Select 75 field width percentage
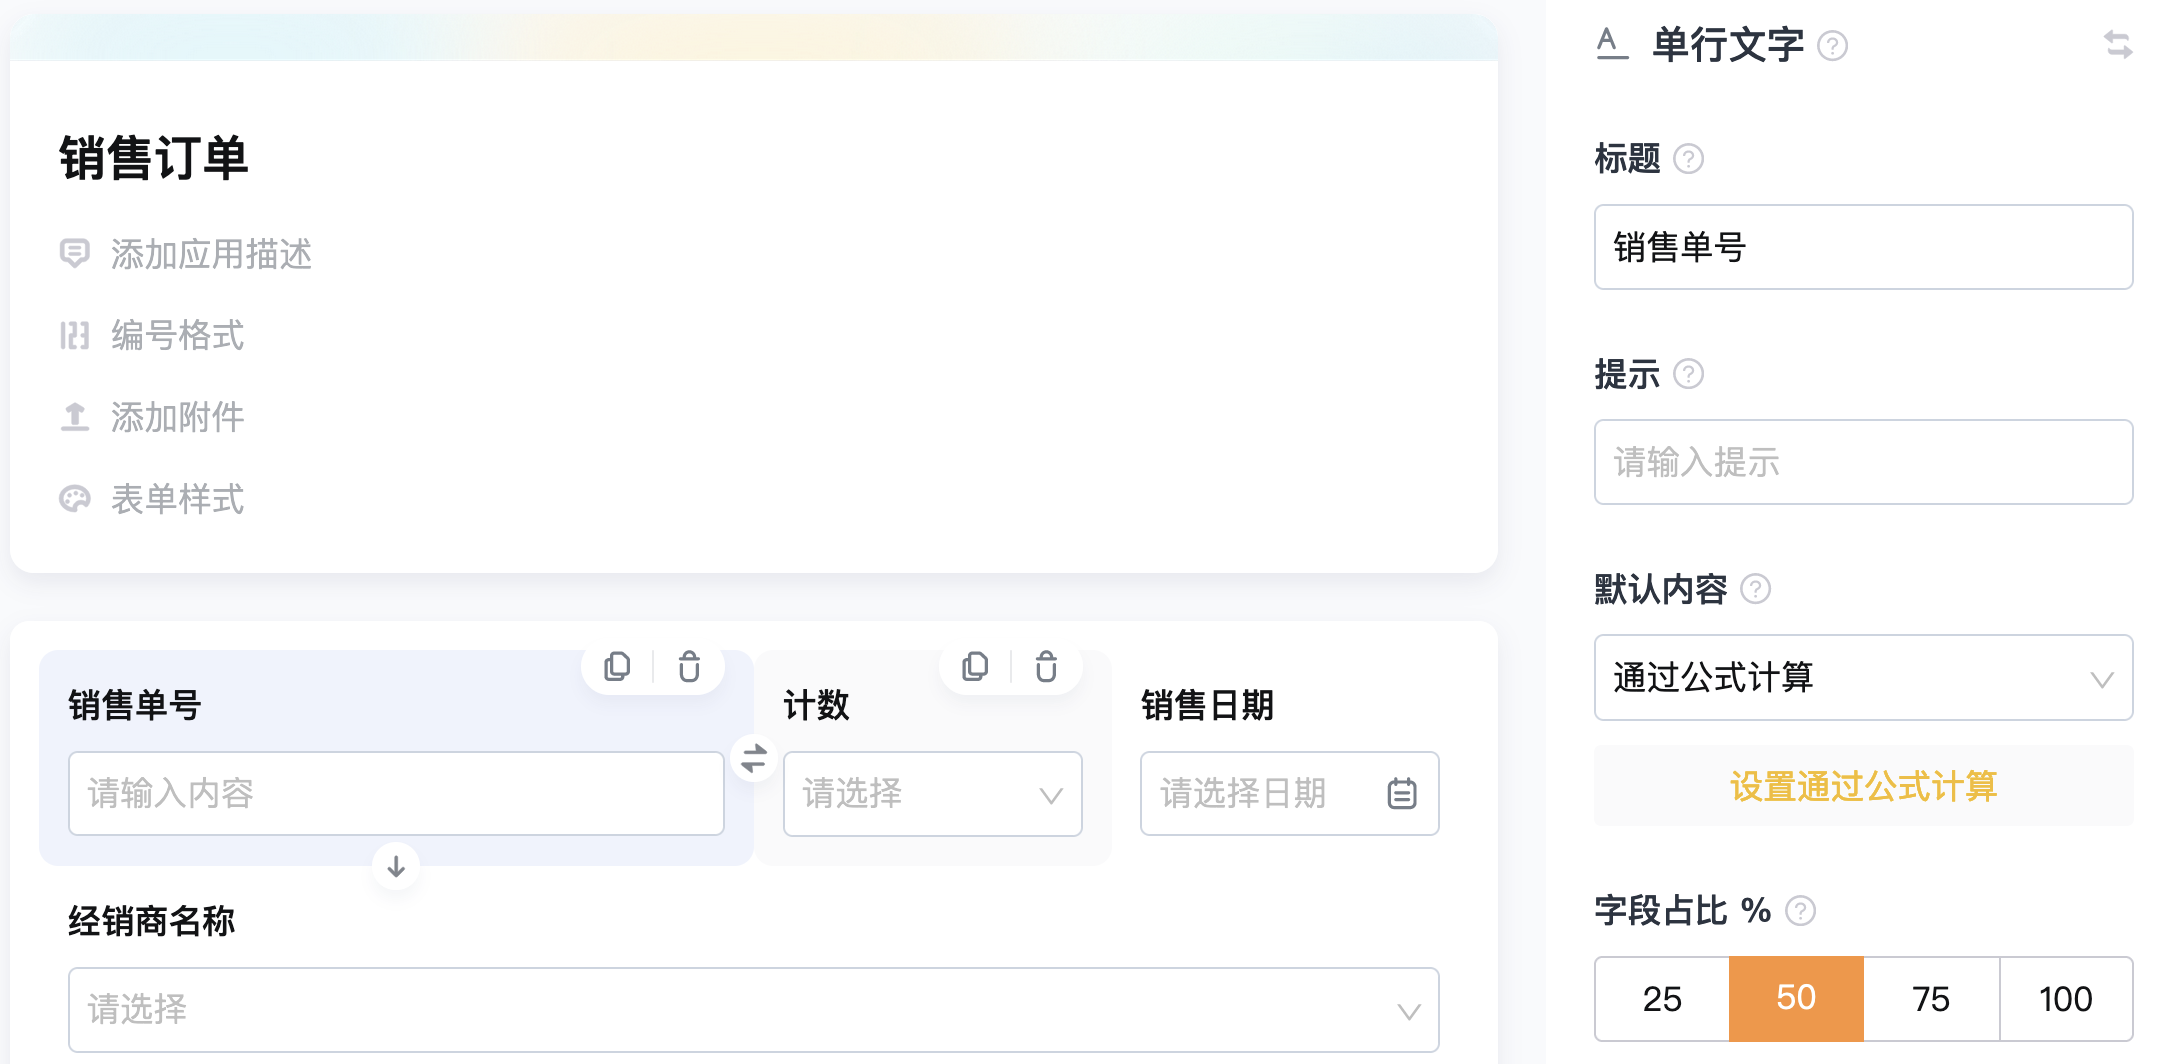Viewport: 2160px width, 1064px height. [1931, 998]
